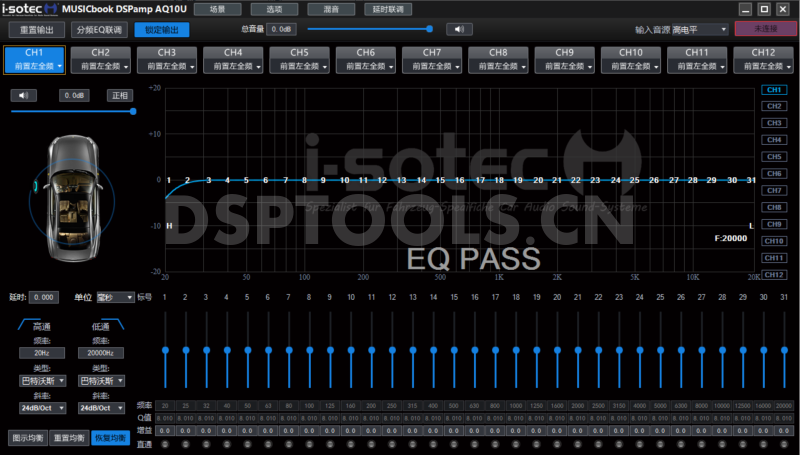This screenshot has height=455, width=800.
Task: Open the 延时联调 delay link menu
Action: [388, 9]
